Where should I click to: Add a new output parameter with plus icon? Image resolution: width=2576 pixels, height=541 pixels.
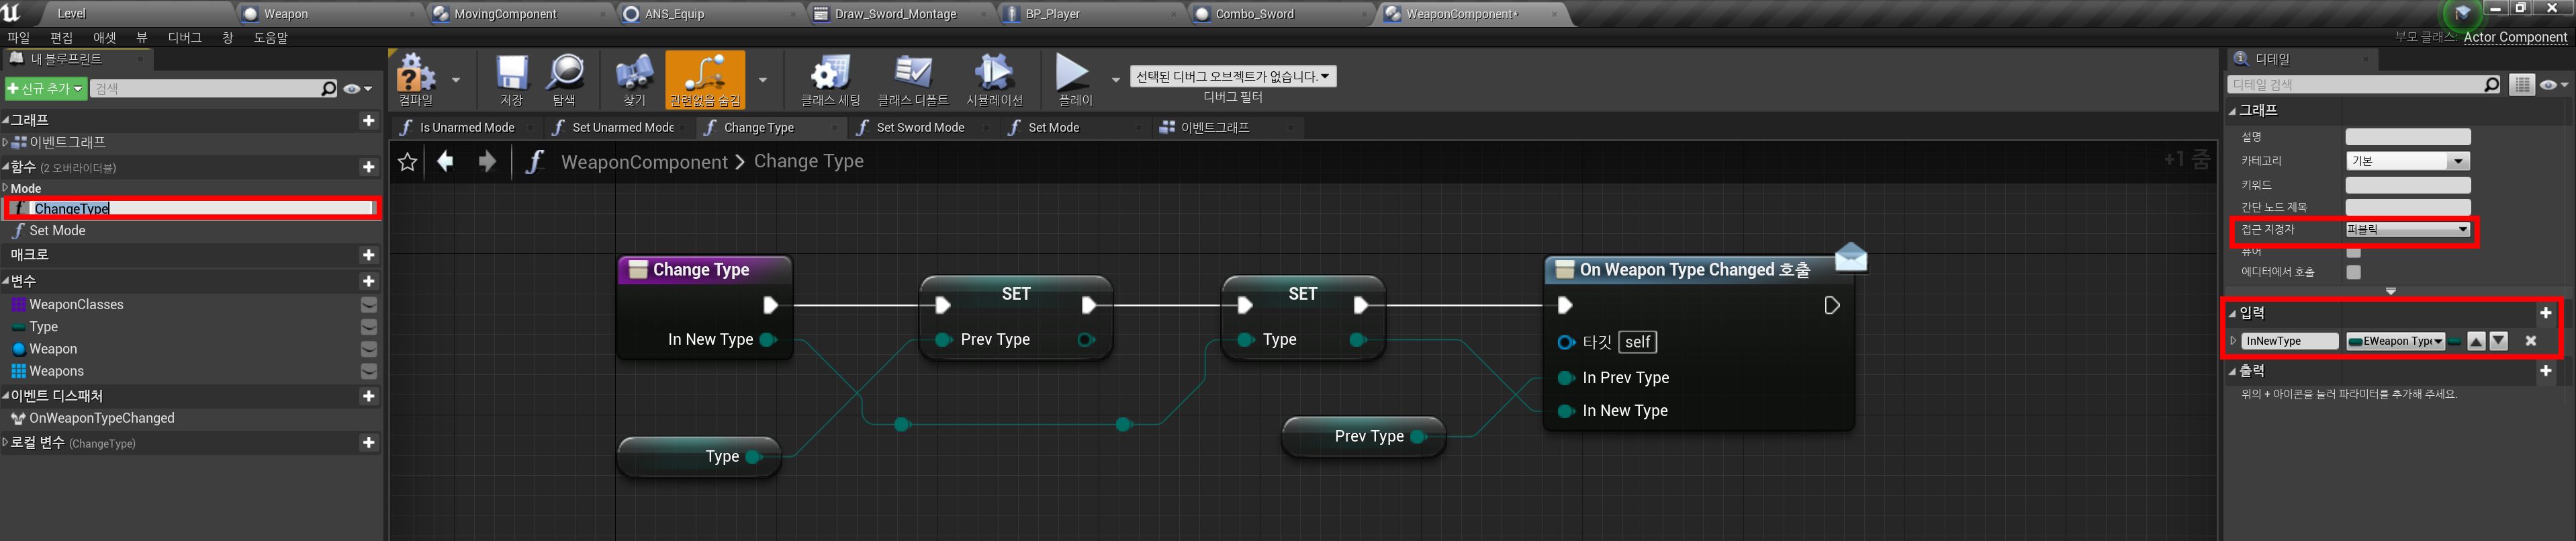2546,371
